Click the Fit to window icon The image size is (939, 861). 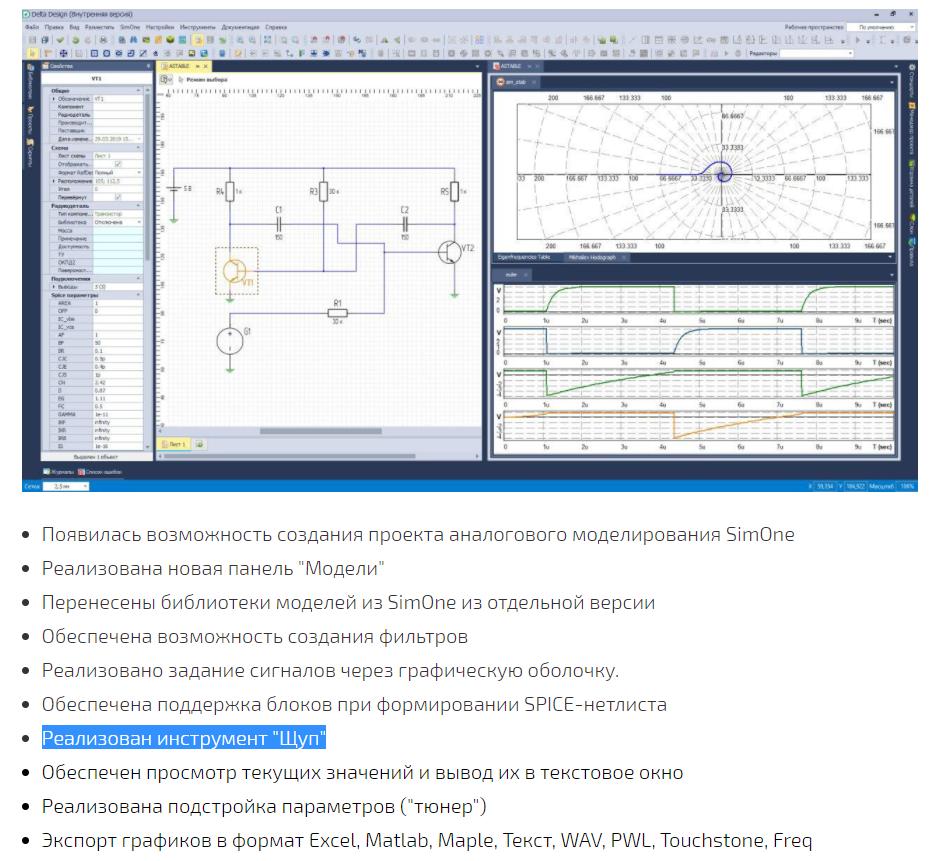click(268, 40)
